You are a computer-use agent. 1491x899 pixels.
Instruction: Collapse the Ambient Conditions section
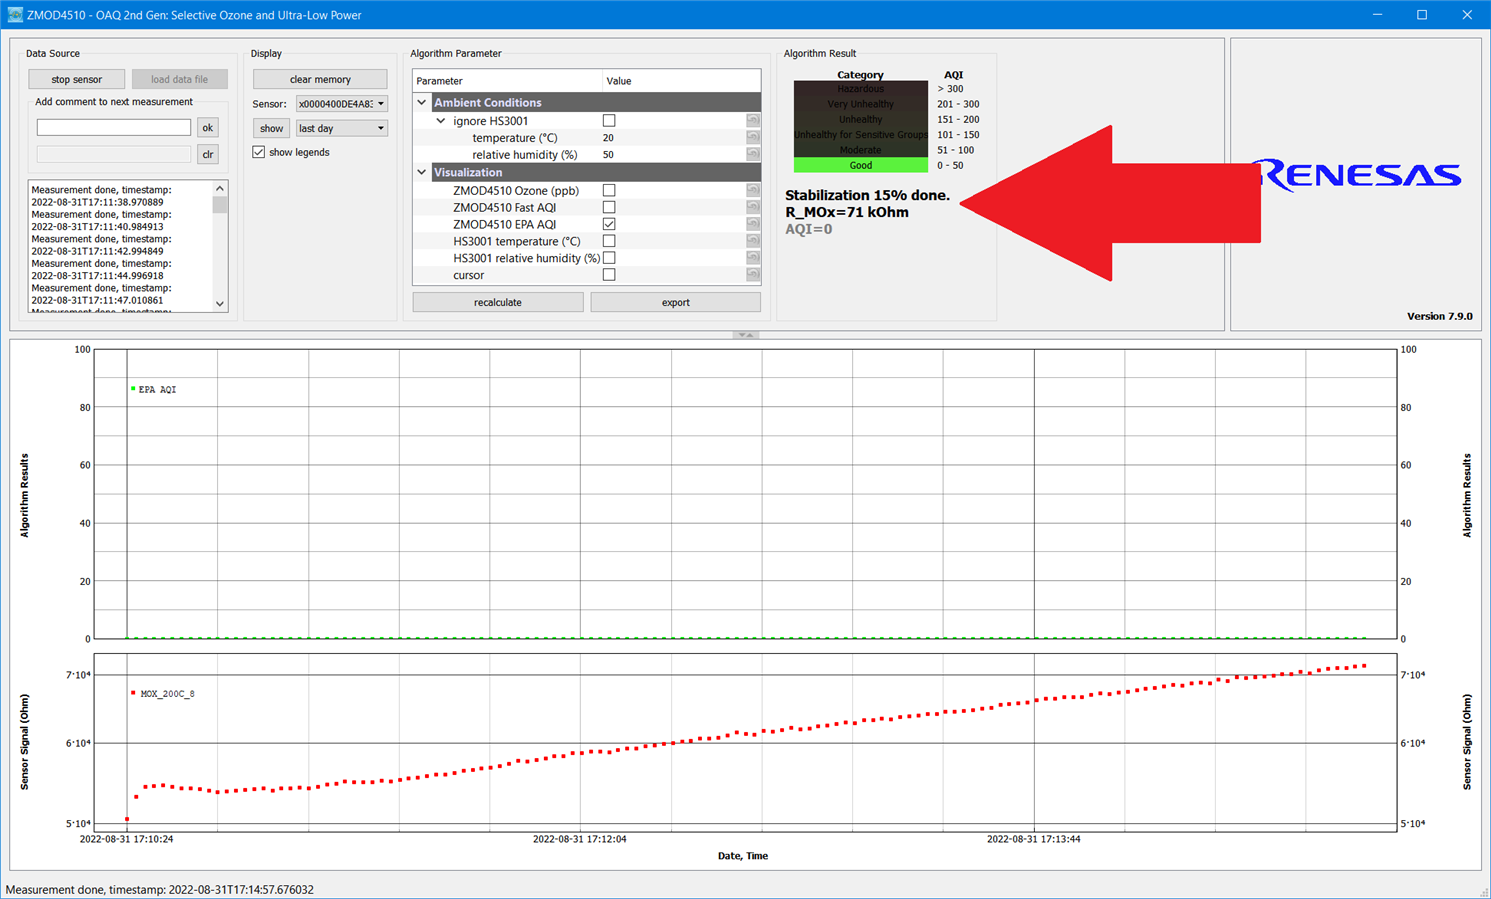point(422,103)
